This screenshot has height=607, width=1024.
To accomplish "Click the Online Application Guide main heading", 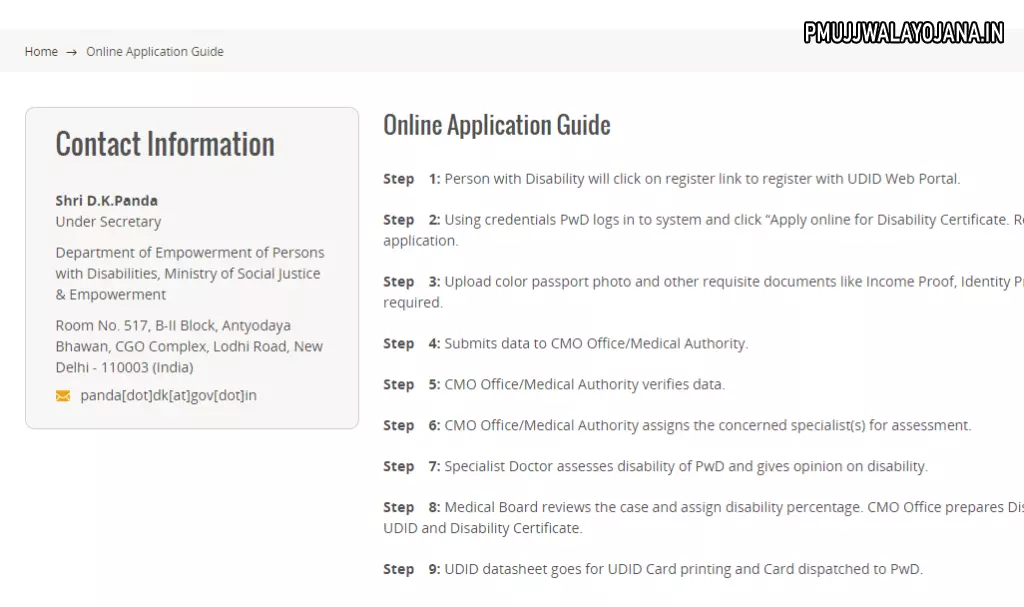I will coord(496,125).
